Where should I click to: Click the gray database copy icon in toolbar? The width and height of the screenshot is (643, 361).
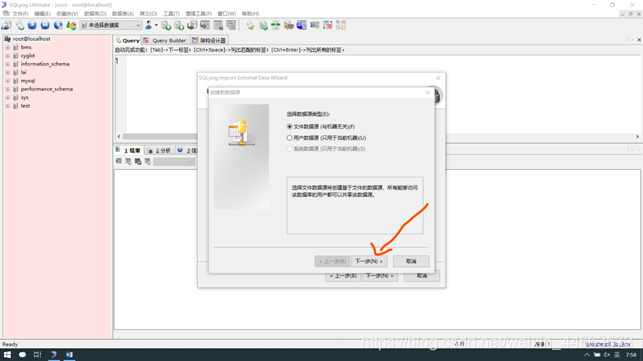(x=192, y=25)
